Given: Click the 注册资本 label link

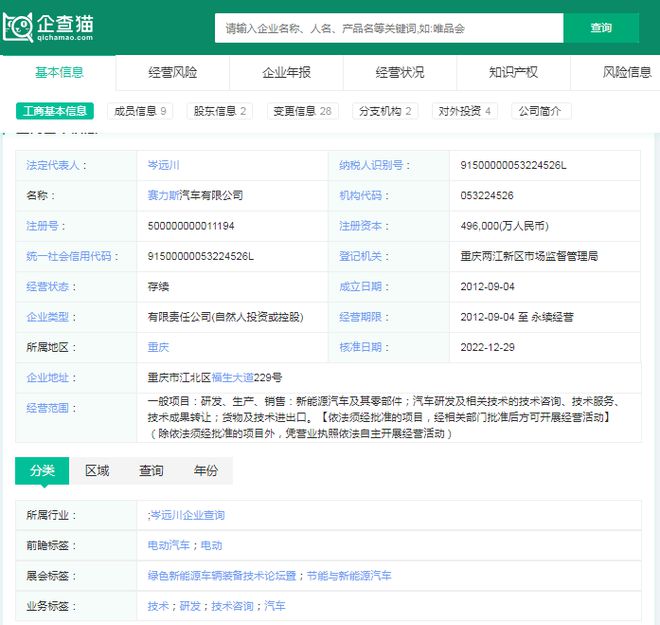Looking at the screenshot, I should (360, 226).
